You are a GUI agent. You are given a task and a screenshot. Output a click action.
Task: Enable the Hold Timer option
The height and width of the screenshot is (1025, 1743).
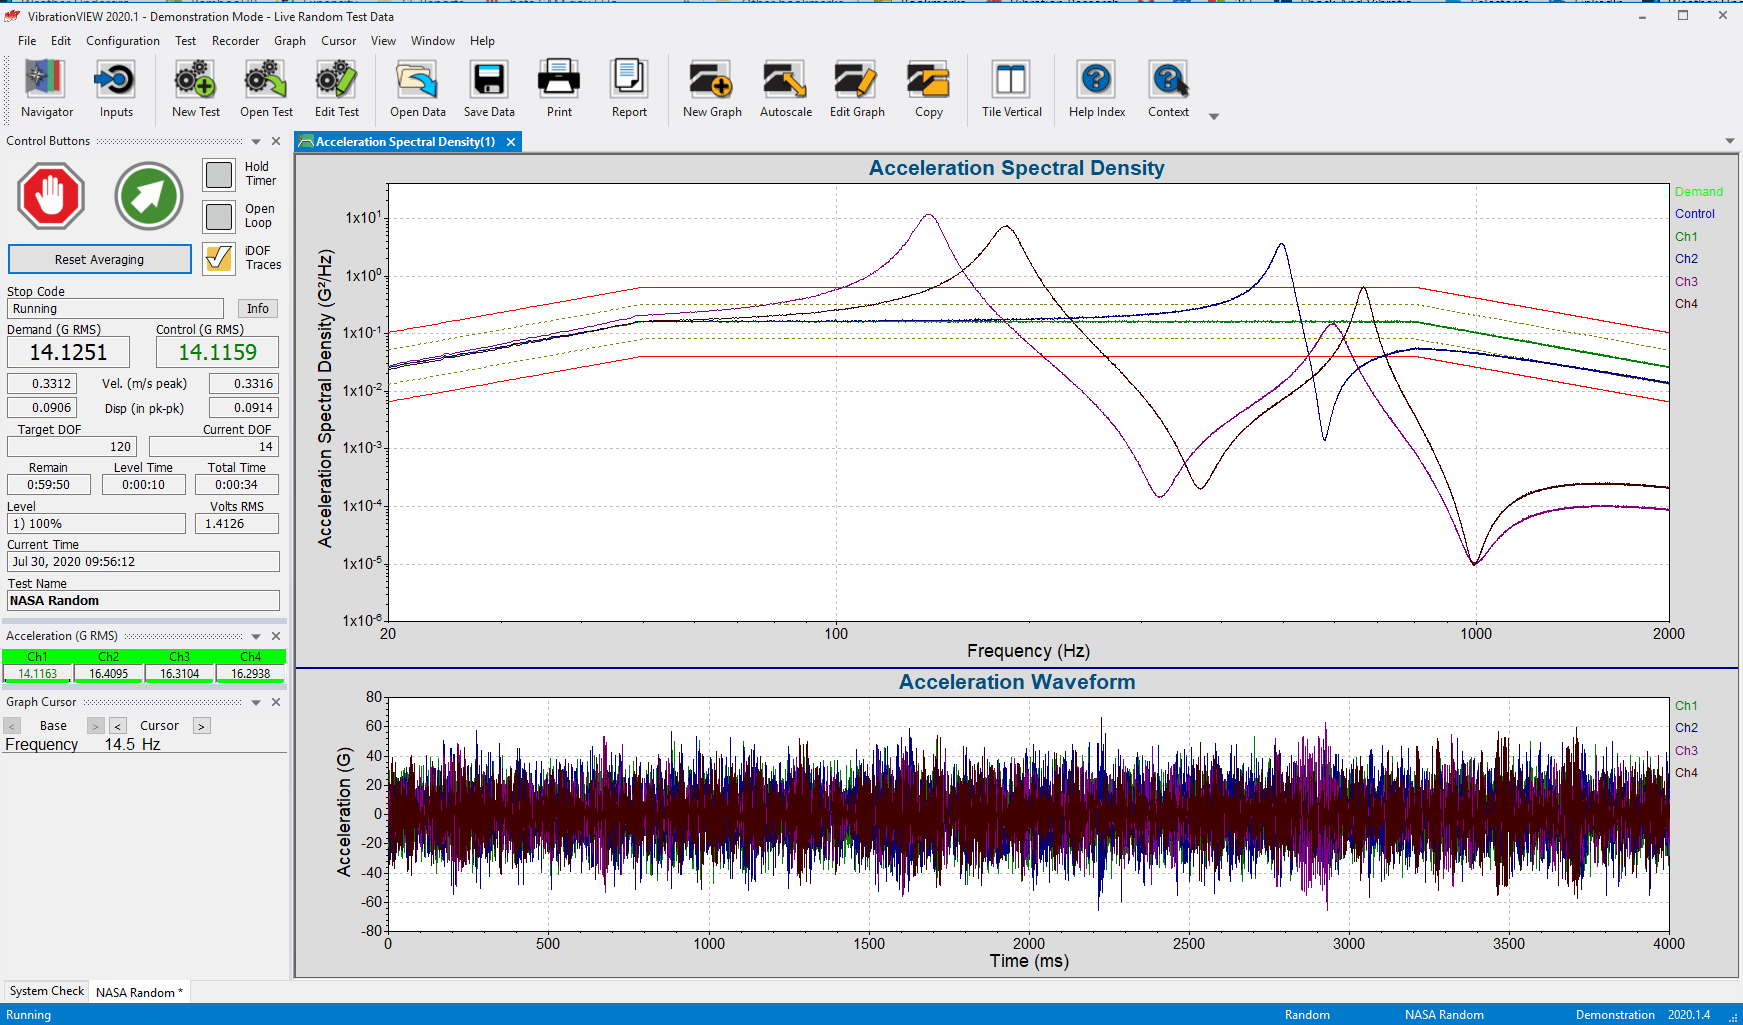[x=218, y=175]
